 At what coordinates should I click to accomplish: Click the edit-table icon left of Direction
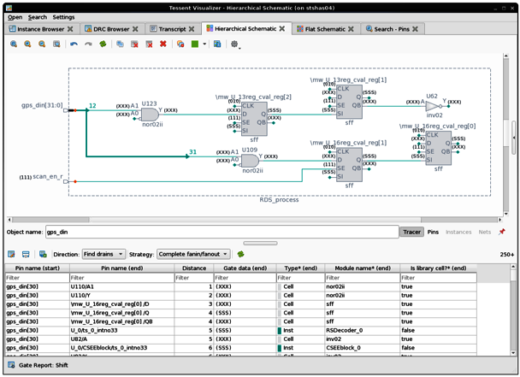tap(11, 254)
